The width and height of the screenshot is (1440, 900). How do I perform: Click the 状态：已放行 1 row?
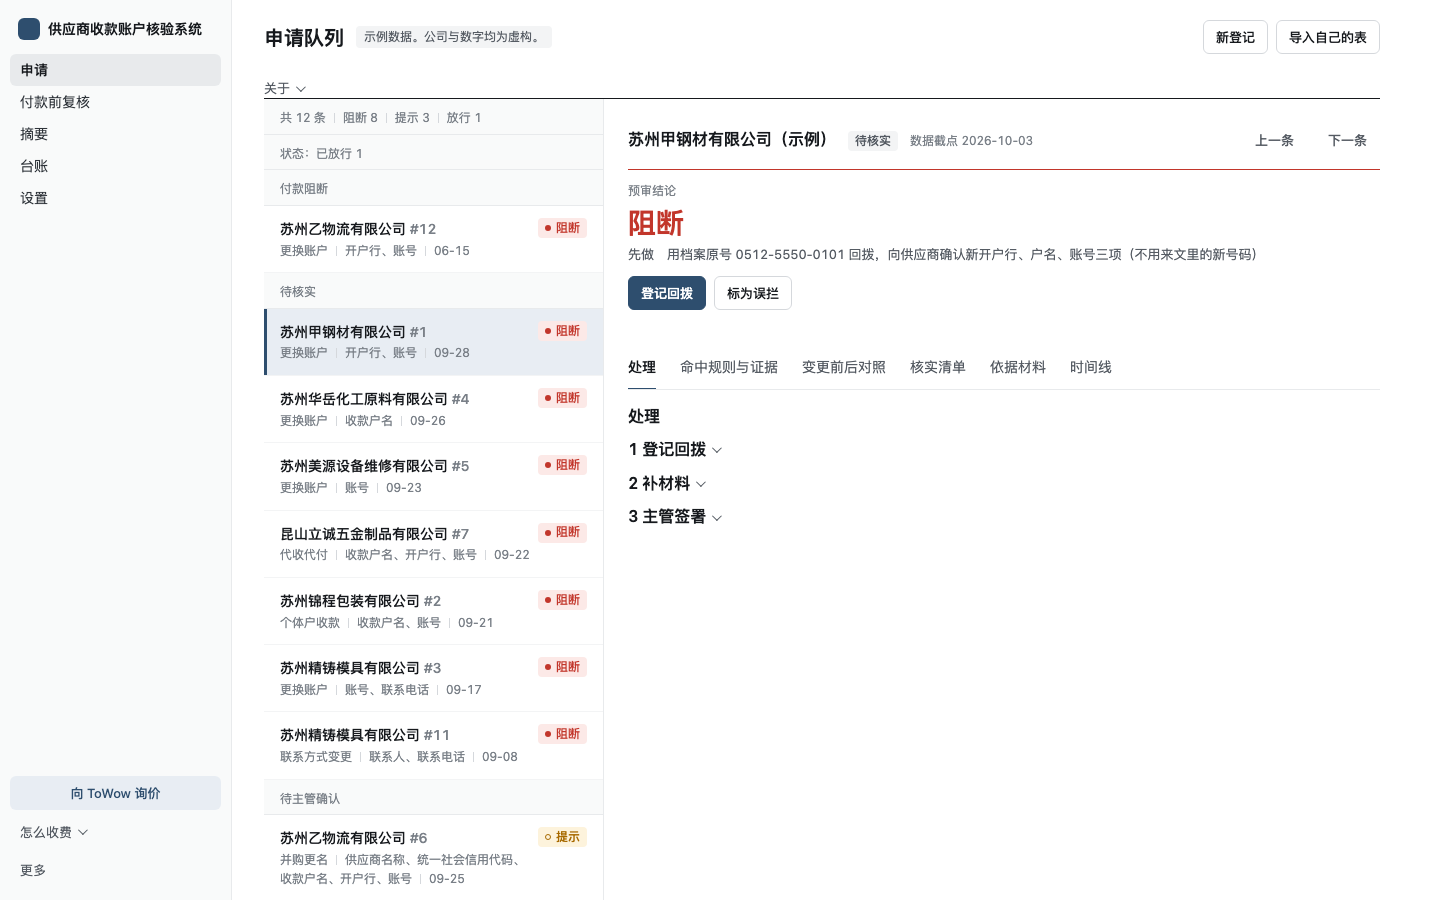tap(433, 154)
